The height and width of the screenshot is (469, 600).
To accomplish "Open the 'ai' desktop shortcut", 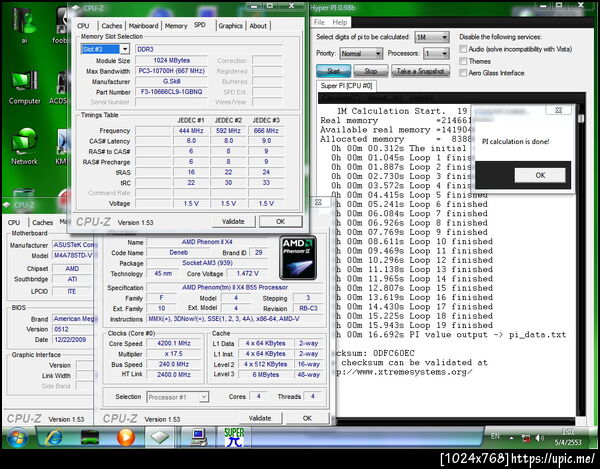I will click(24, 25).
